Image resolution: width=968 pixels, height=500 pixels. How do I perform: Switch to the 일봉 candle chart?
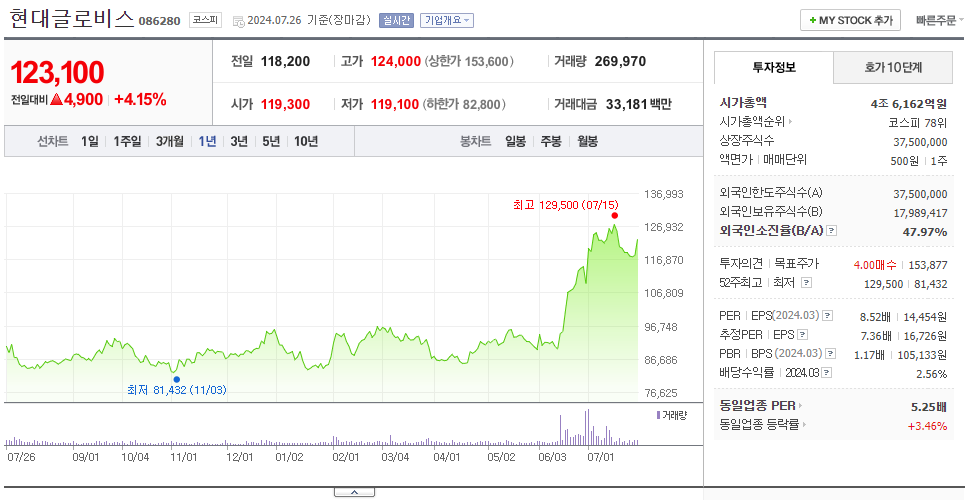(515, 141)
